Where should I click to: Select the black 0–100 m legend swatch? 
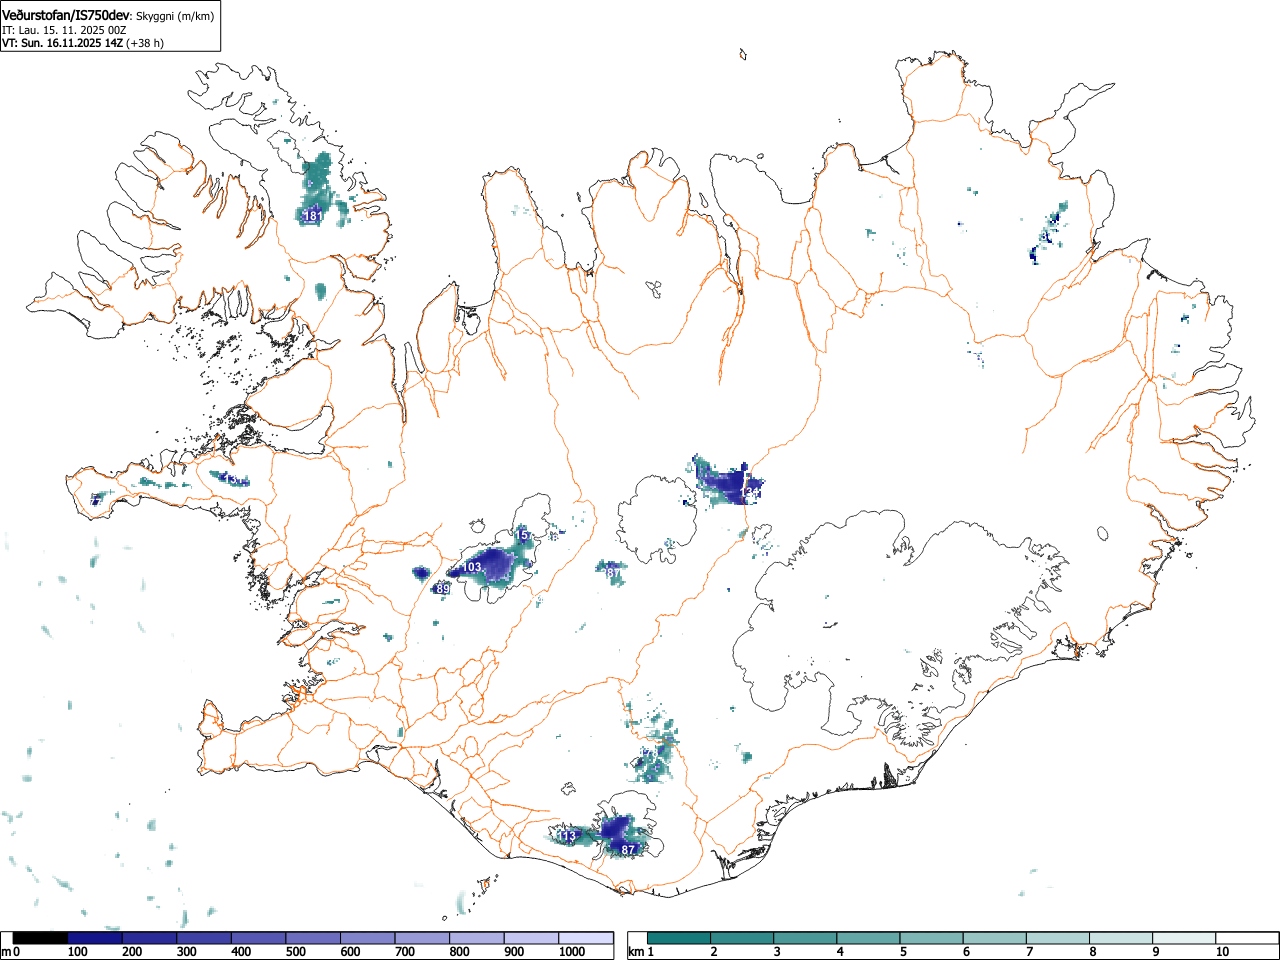(x=41, y=938)
